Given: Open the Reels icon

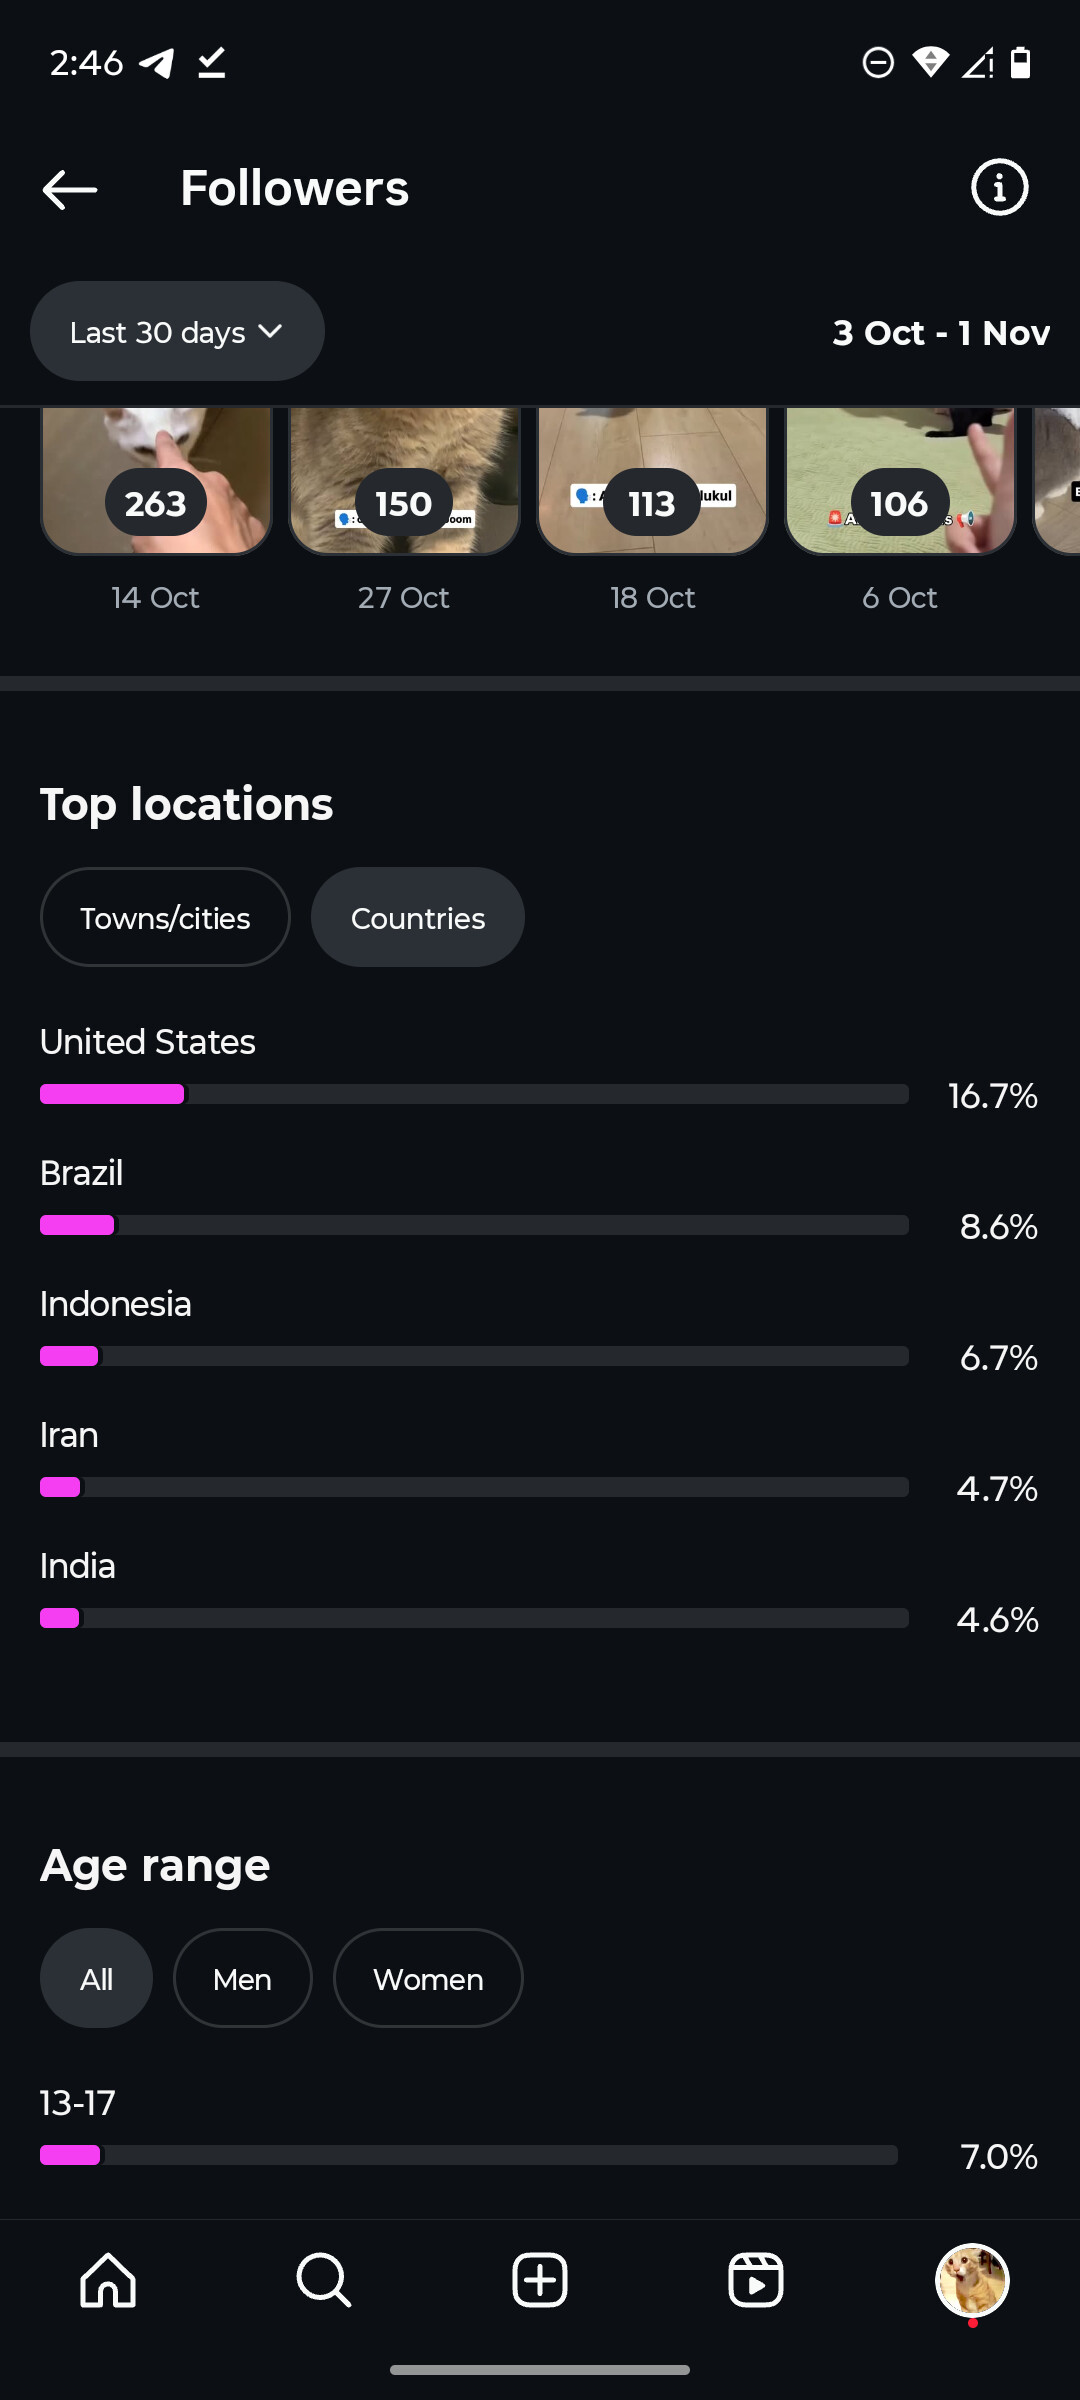Looking at the screenshot, I should click(x=756, y=2280).
